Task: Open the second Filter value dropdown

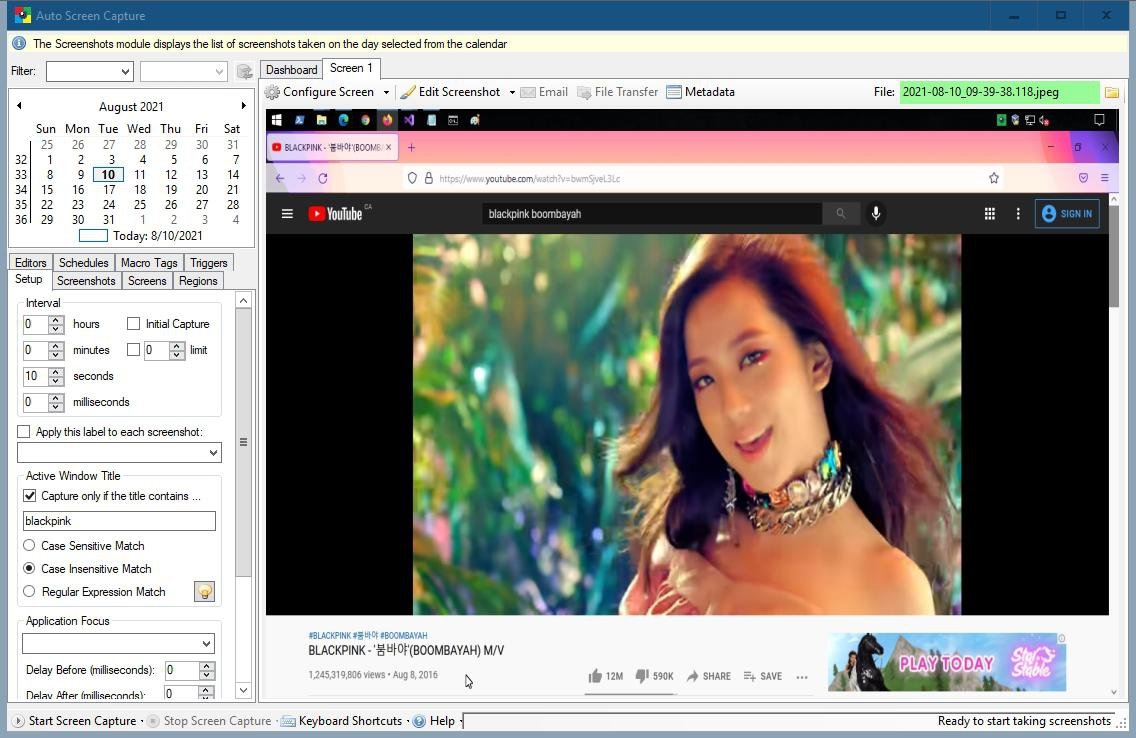Action: pos(183,71)
